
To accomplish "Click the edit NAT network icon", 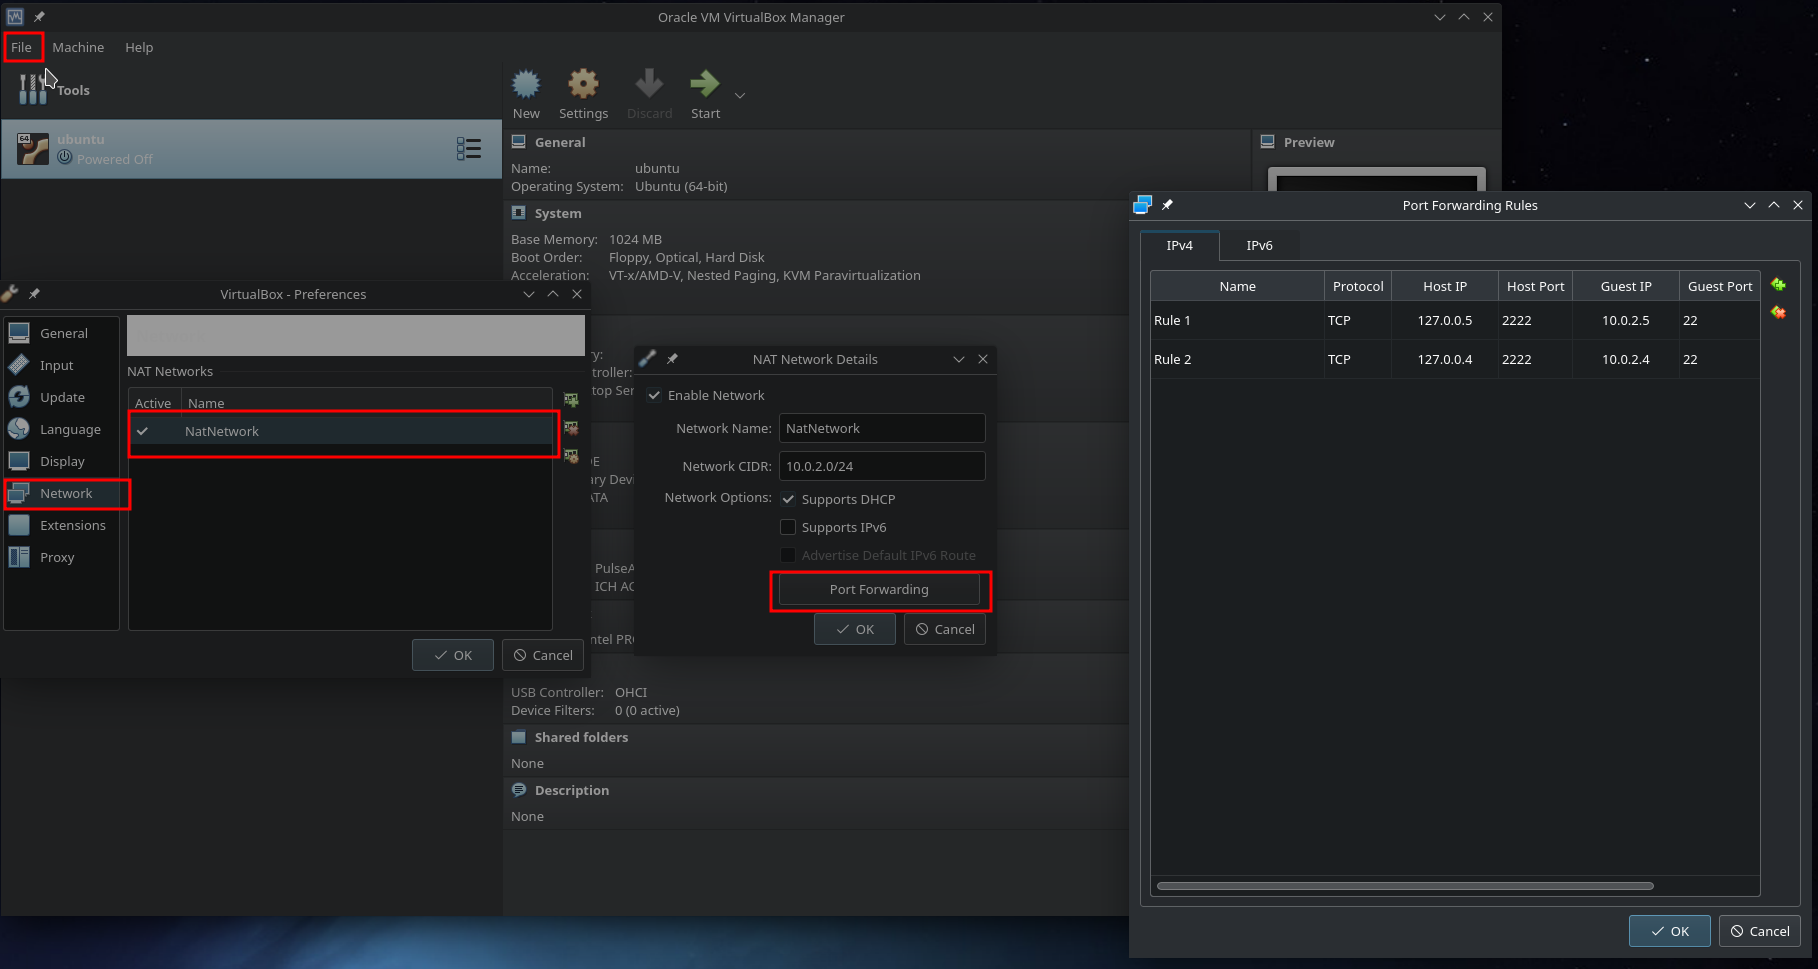I will point(571,456).
